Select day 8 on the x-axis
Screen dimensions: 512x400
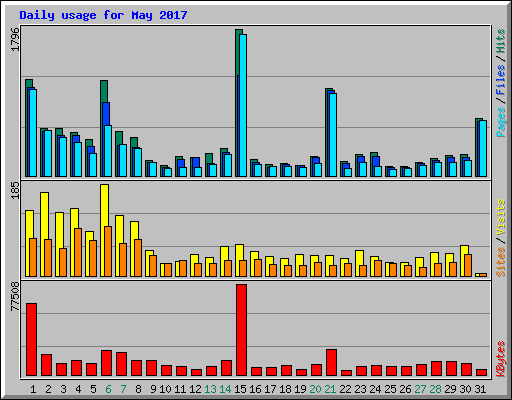[138, 389]
